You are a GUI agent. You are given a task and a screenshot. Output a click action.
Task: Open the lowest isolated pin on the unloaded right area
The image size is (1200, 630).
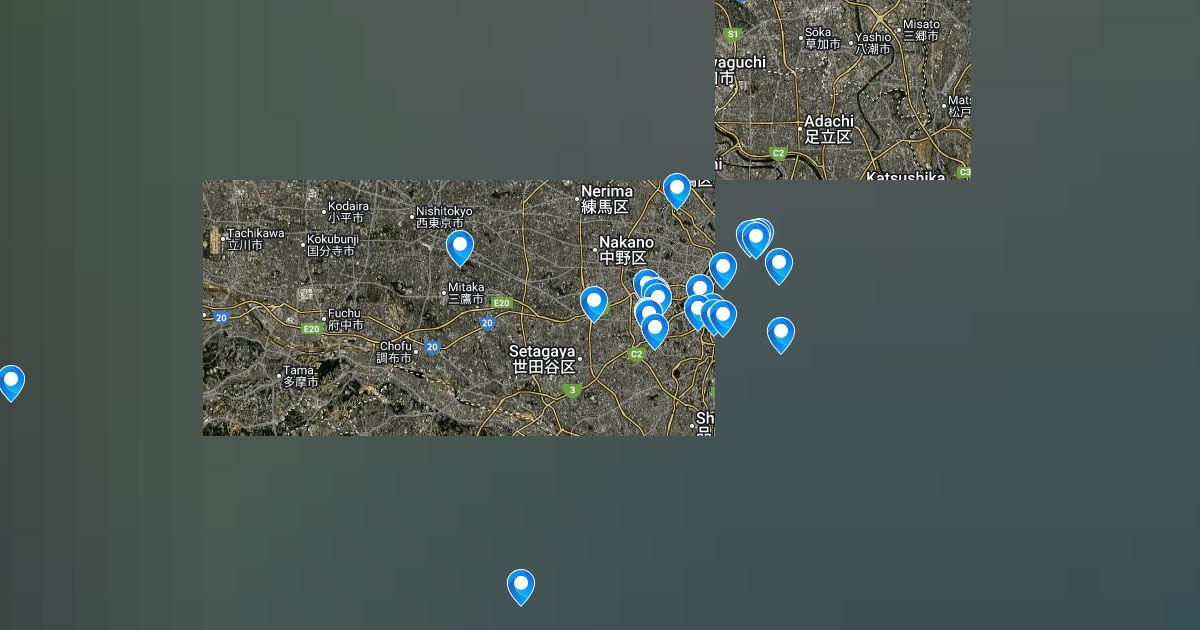click(x=781, y=334)
